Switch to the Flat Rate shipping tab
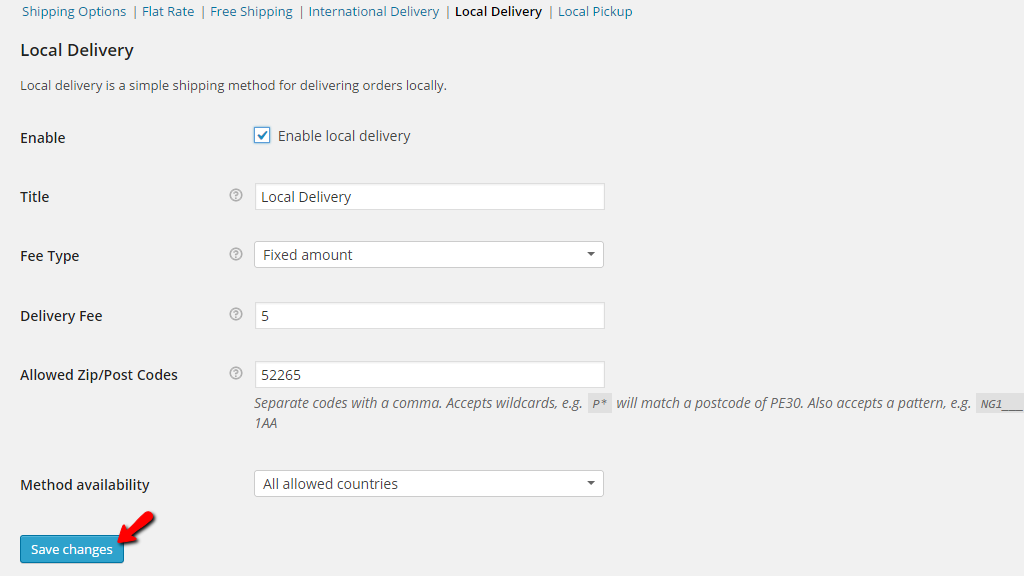The image size is (1024, 576). pyautogui.click(x=167, y=11)
